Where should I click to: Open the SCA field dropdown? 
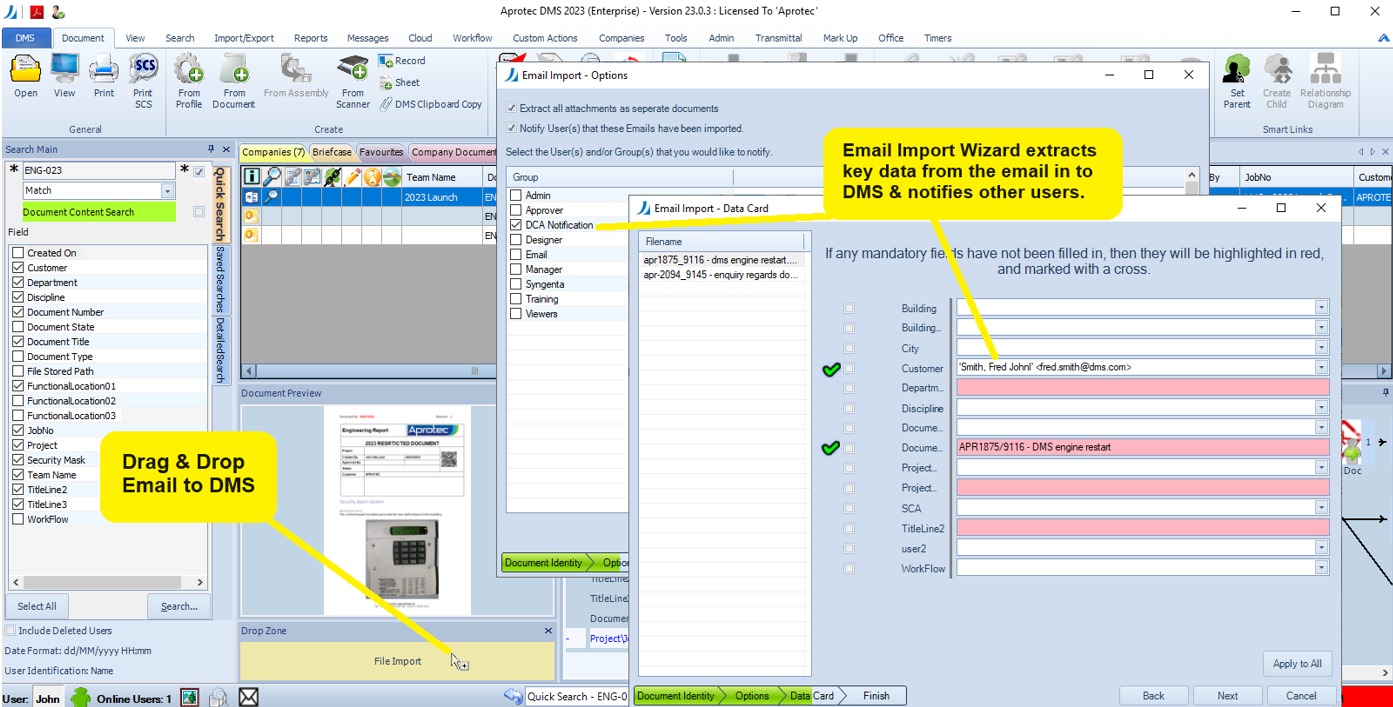(1322, 508)
